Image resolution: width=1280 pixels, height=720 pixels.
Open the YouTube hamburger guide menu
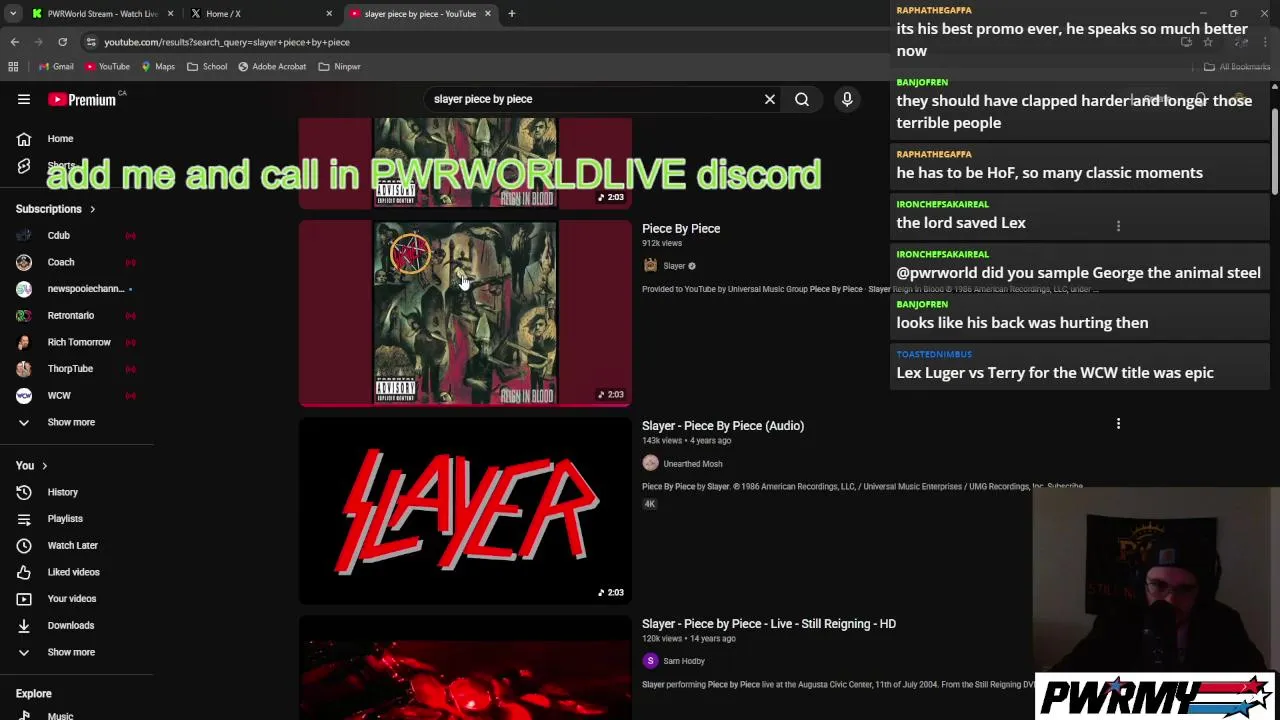(x=24, y=99)
